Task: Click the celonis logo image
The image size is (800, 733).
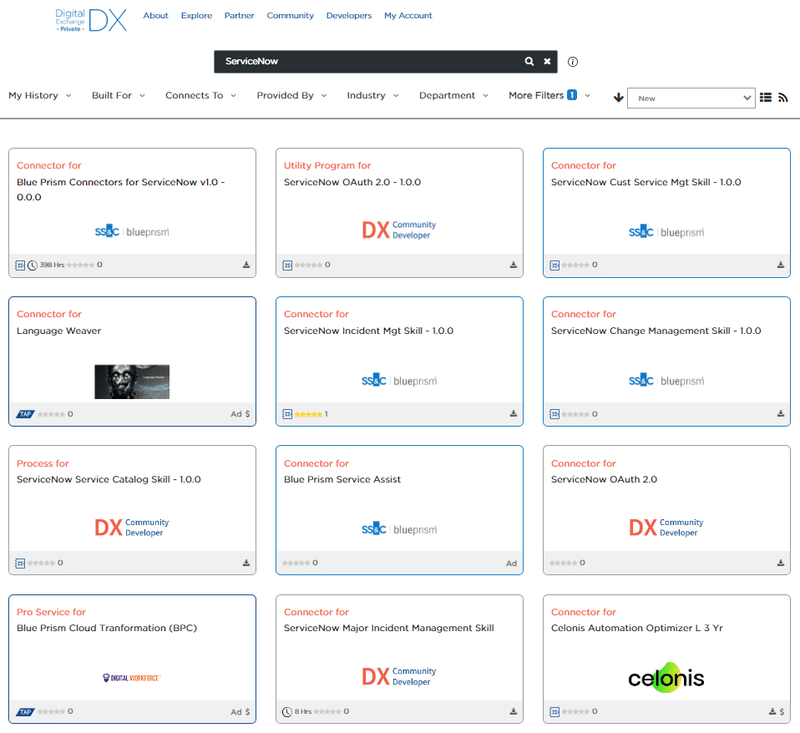Action: (x=666, y=678)
